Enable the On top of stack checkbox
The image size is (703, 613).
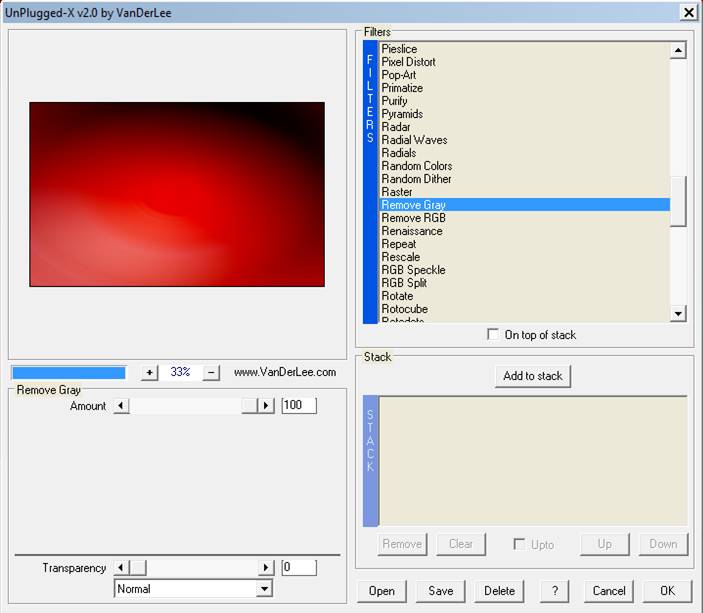click(493, 335)
